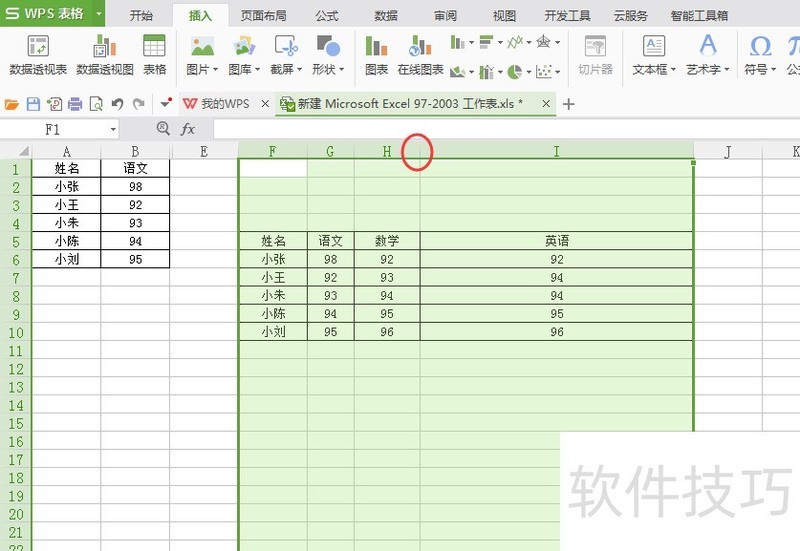Insert a radar chart type
Viewport: 800px width, 551px height.
point(544,42)
